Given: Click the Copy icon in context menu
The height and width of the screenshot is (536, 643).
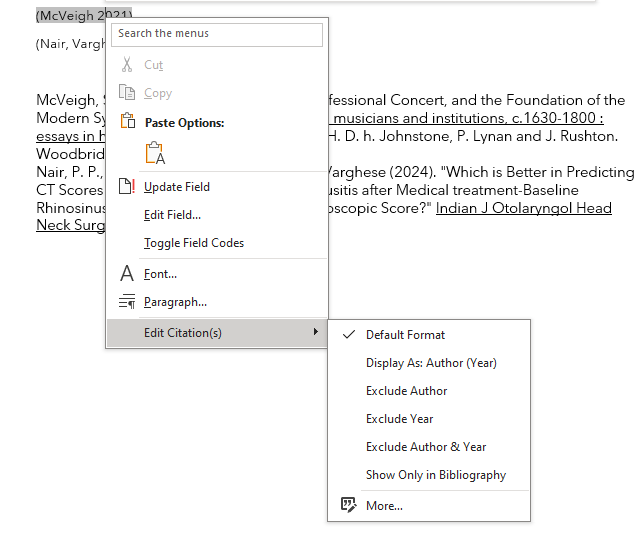Looking at the screenshot, I should (127, 93).
